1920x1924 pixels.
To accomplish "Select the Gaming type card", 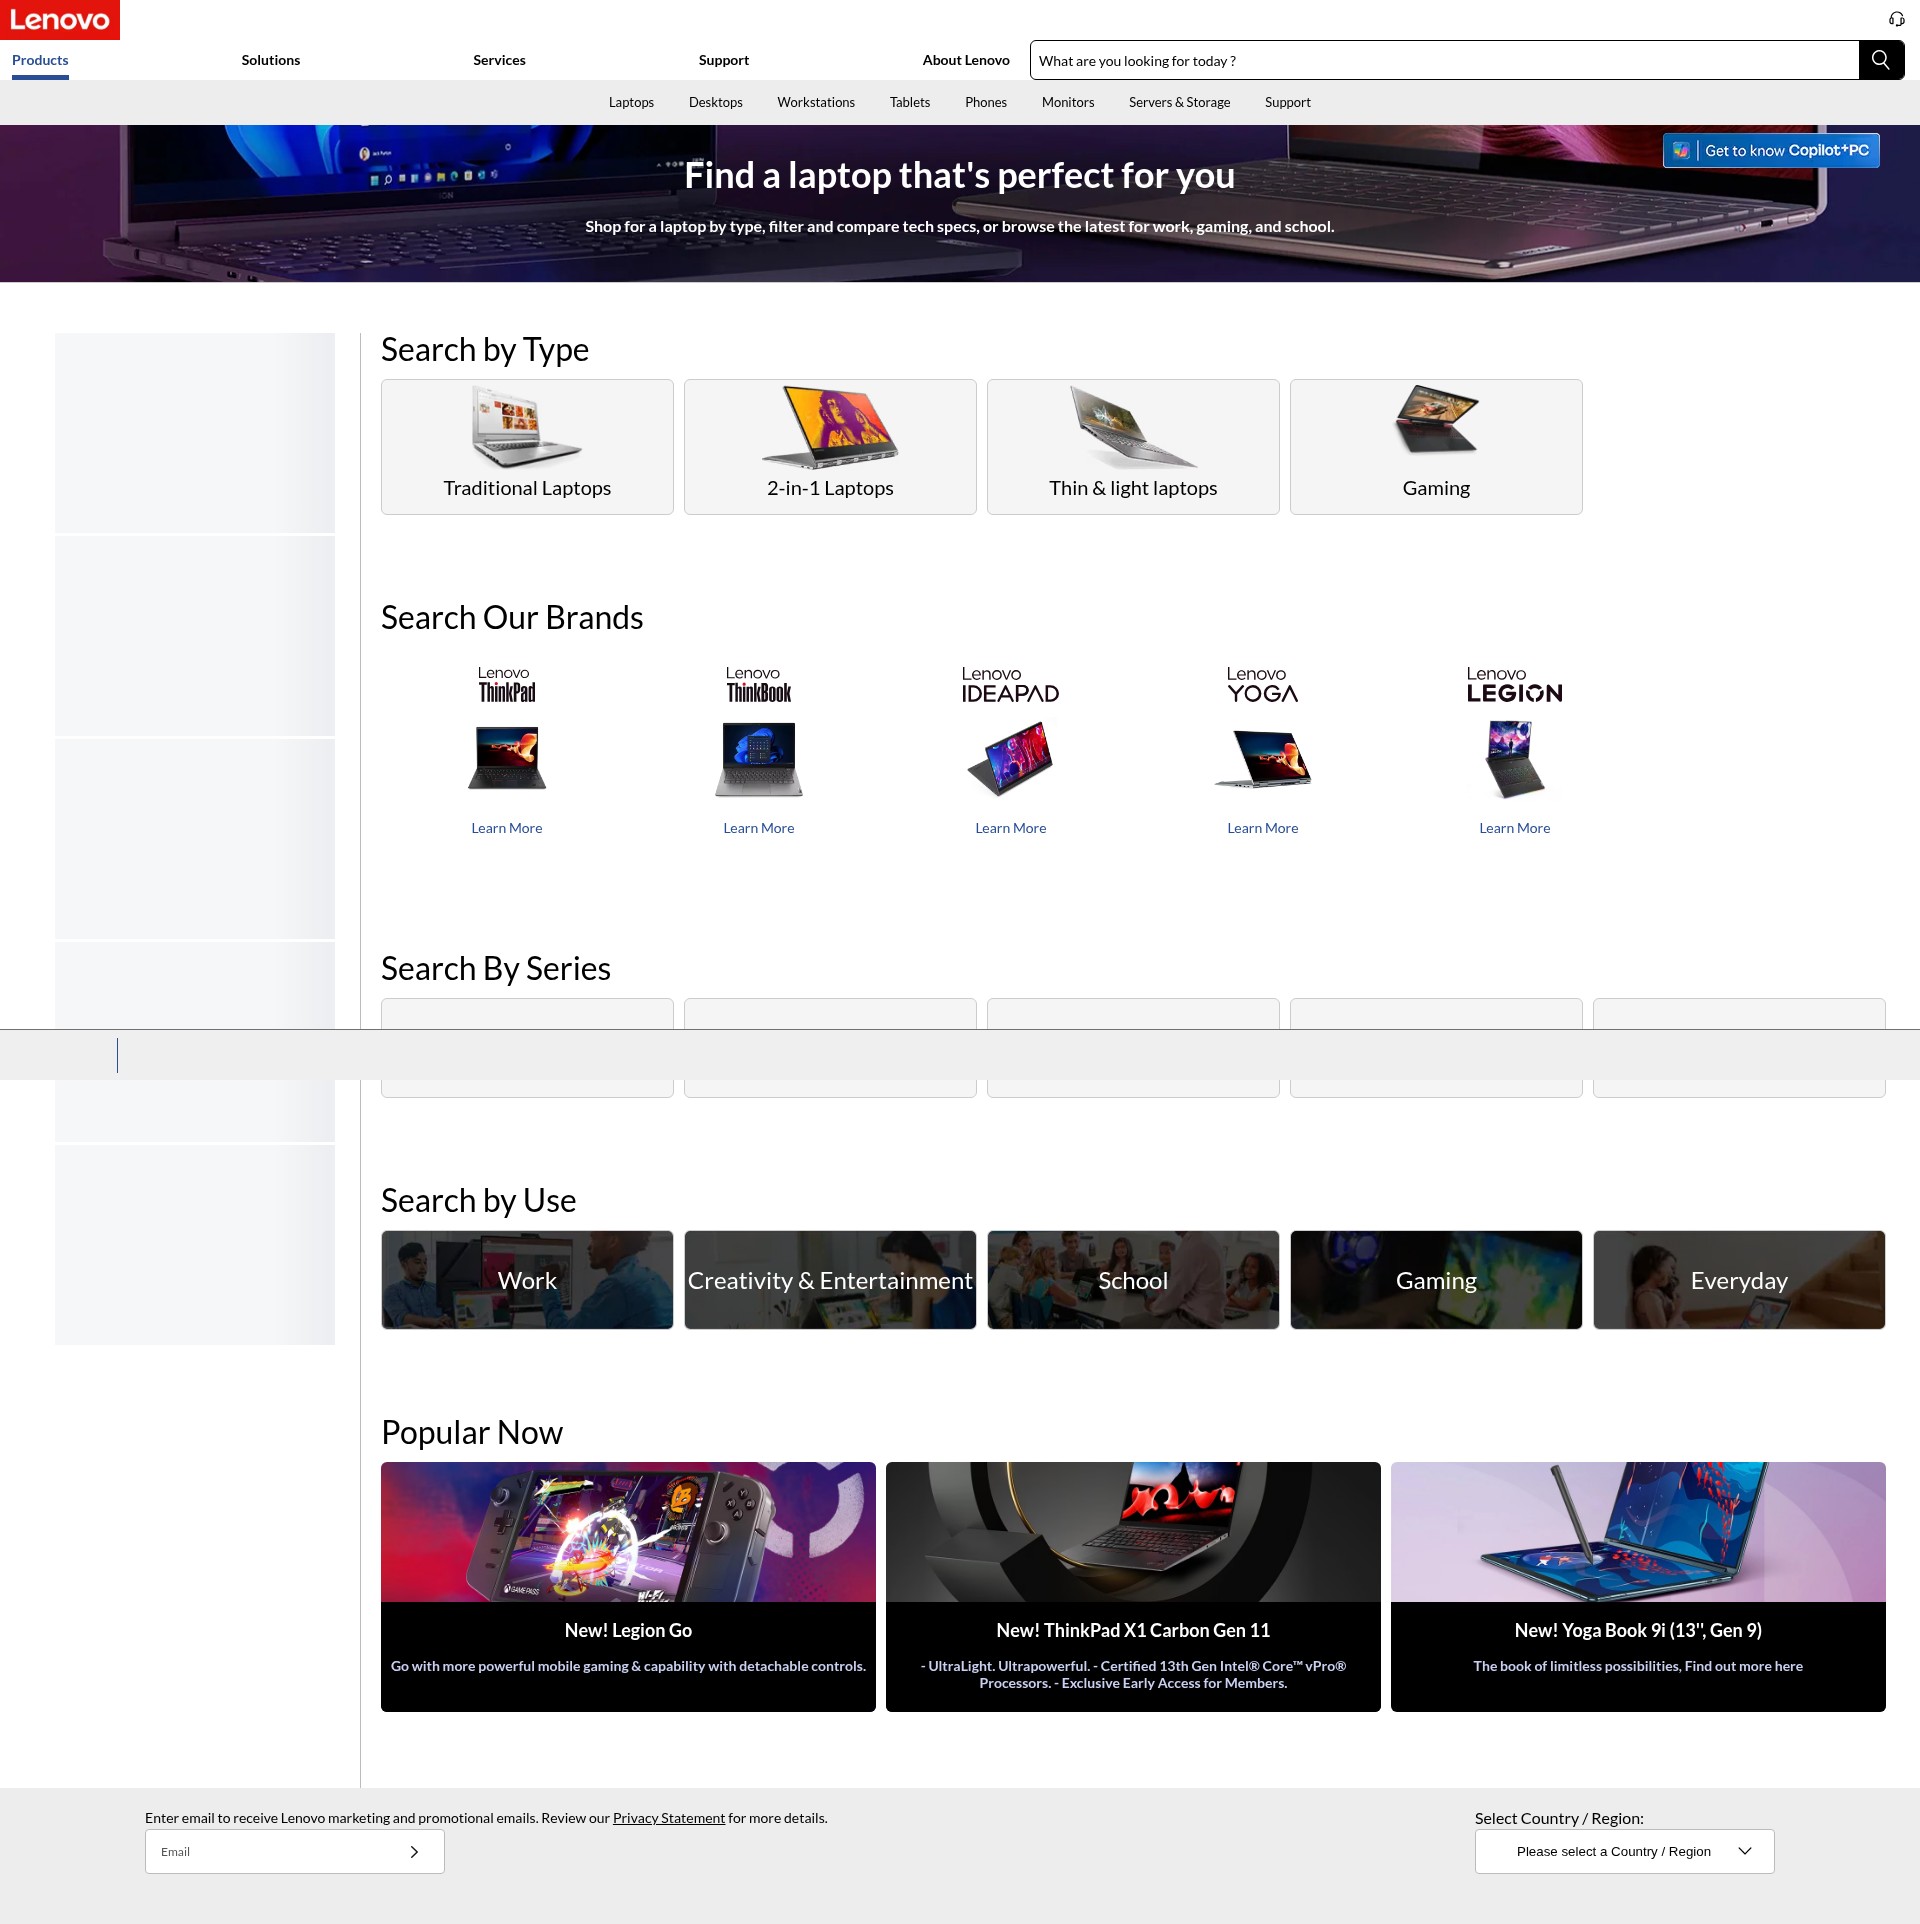I will 1436,447.
